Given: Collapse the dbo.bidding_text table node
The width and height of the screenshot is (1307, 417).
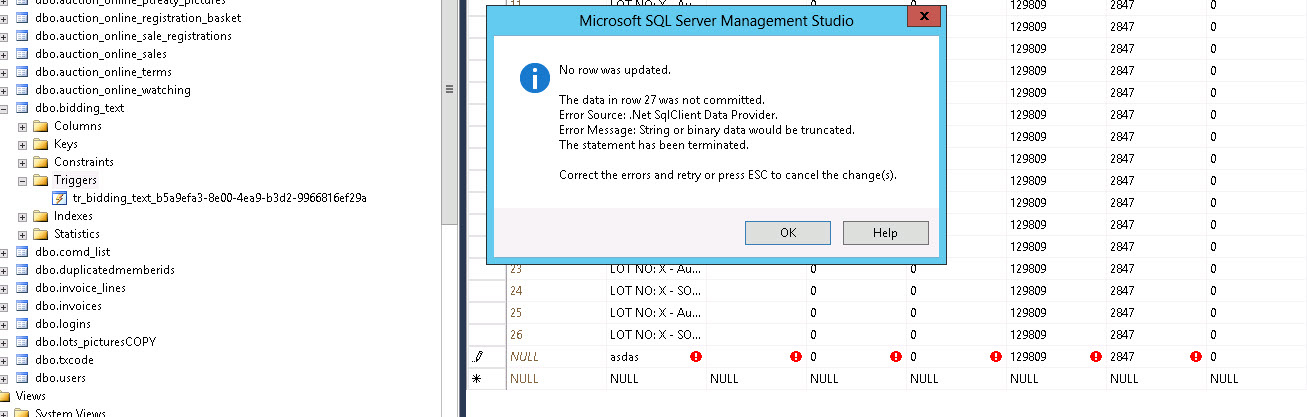Looking at the screenshot, I should (x=4, y=109).
